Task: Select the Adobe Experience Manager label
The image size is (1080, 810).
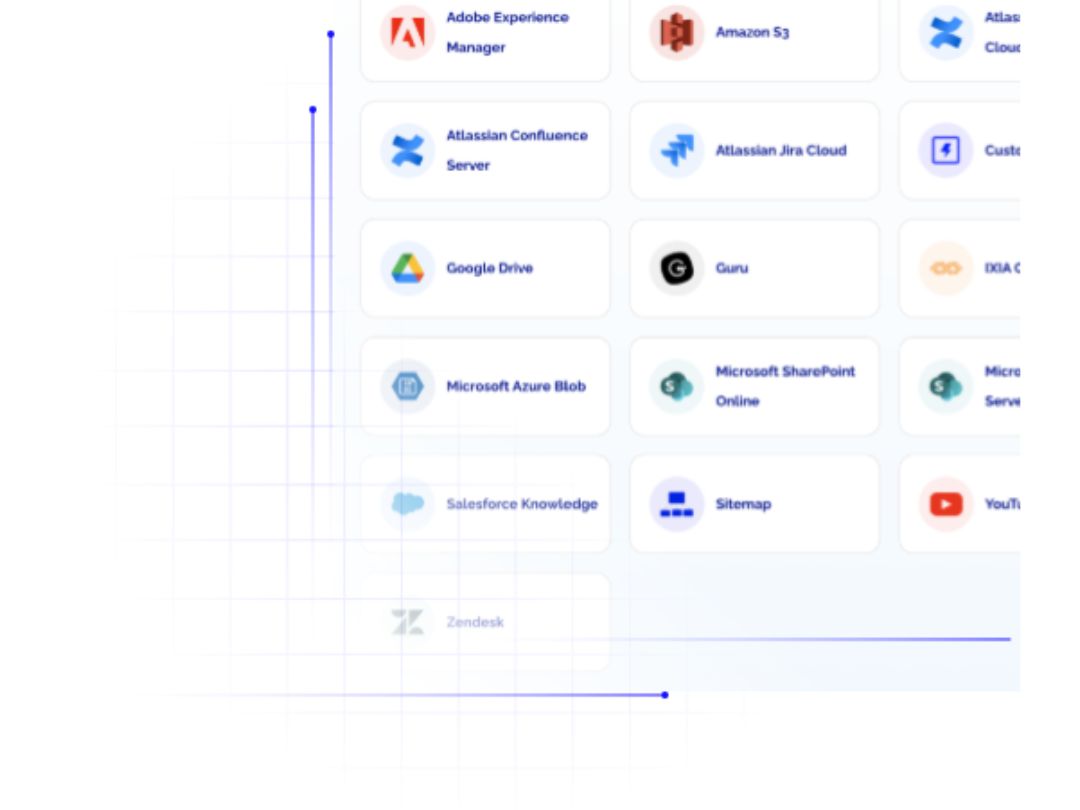Action: (508, 32)
